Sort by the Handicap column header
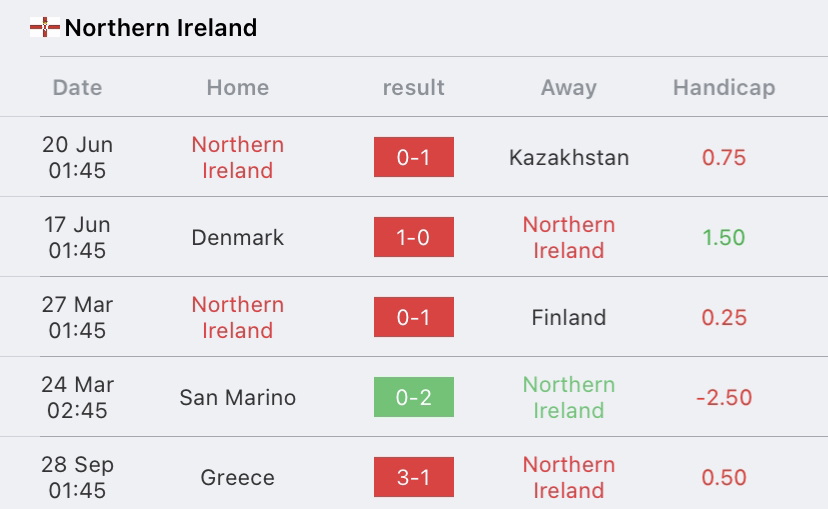Viewport: 828px width, 509px height. [724, 87]
